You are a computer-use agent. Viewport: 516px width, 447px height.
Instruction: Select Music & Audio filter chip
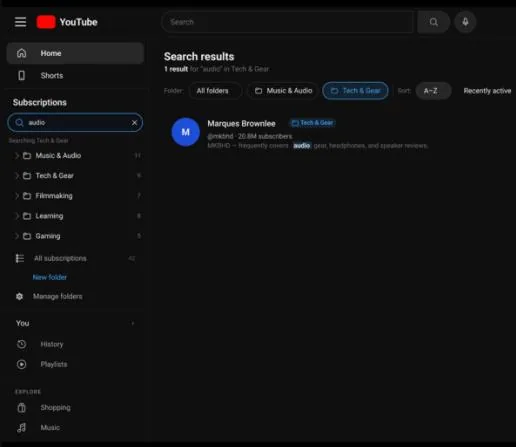tap(283, 91)
